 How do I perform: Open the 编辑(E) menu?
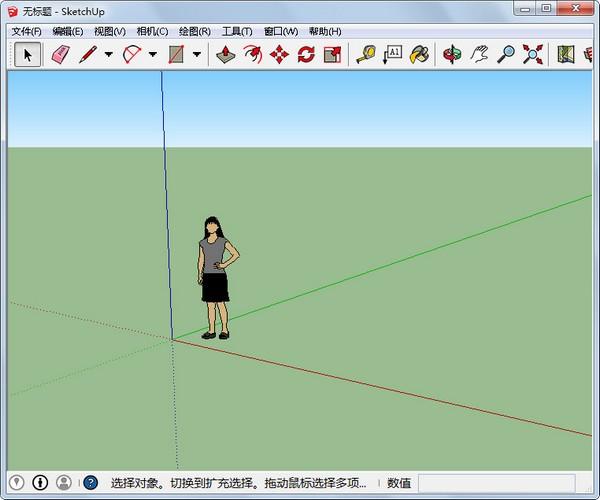point(68,31)
